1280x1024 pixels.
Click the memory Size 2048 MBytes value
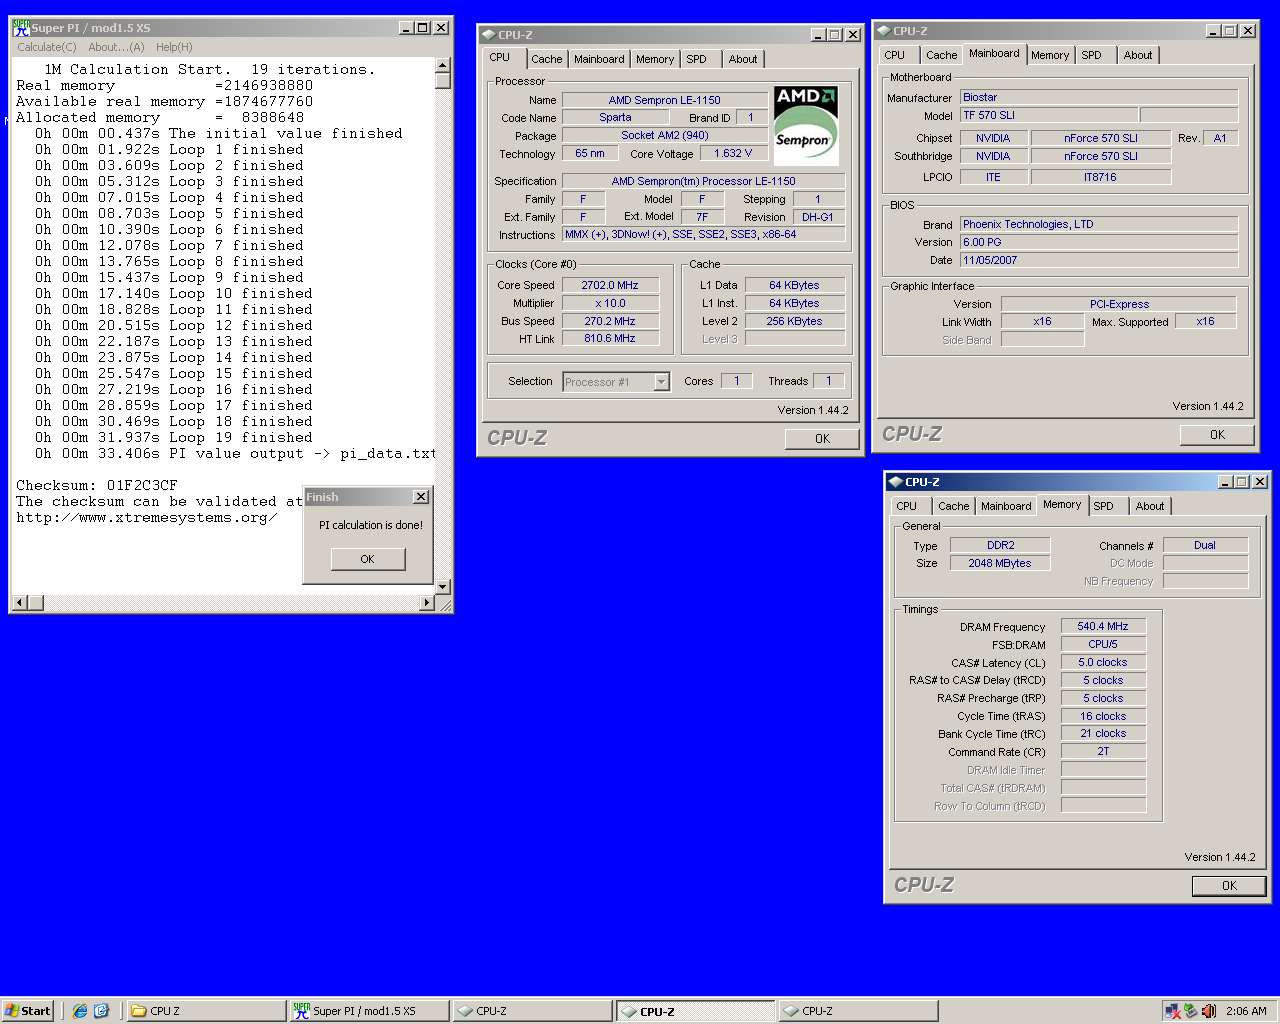point(1000,563)
